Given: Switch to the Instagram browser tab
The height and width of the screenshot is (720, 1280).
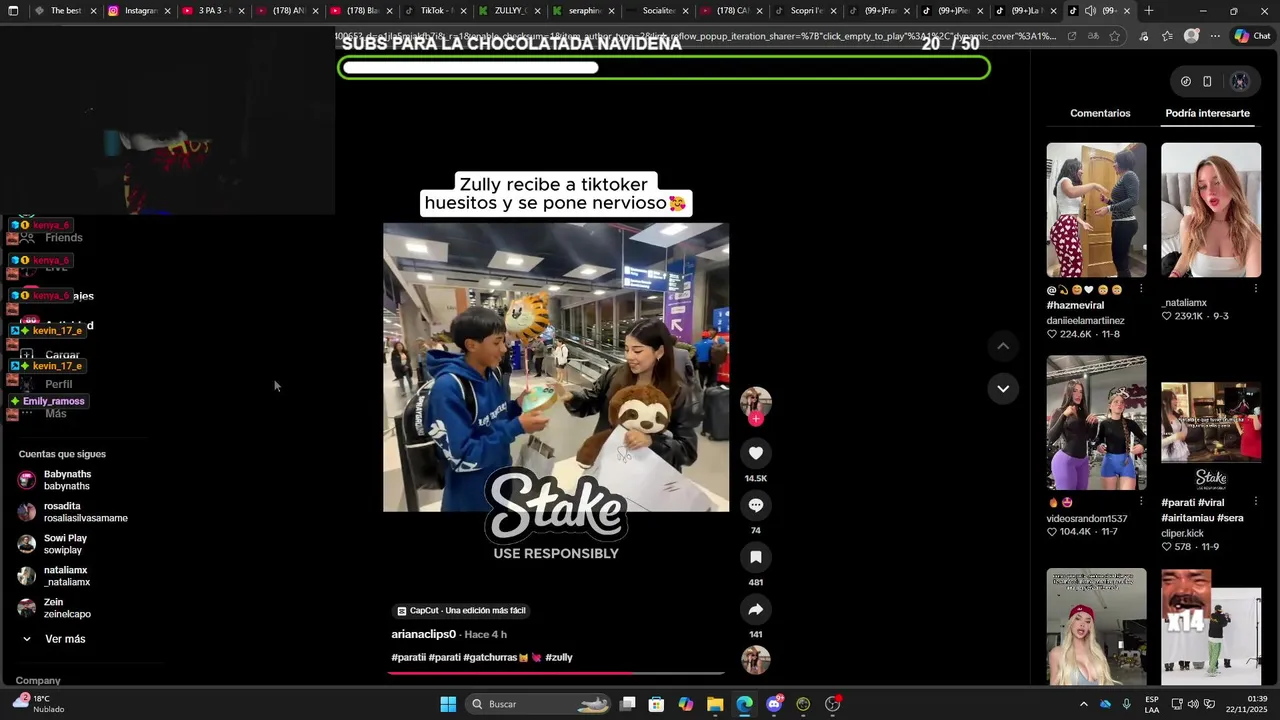Looking at the screenshot, I should coord(140,11).
